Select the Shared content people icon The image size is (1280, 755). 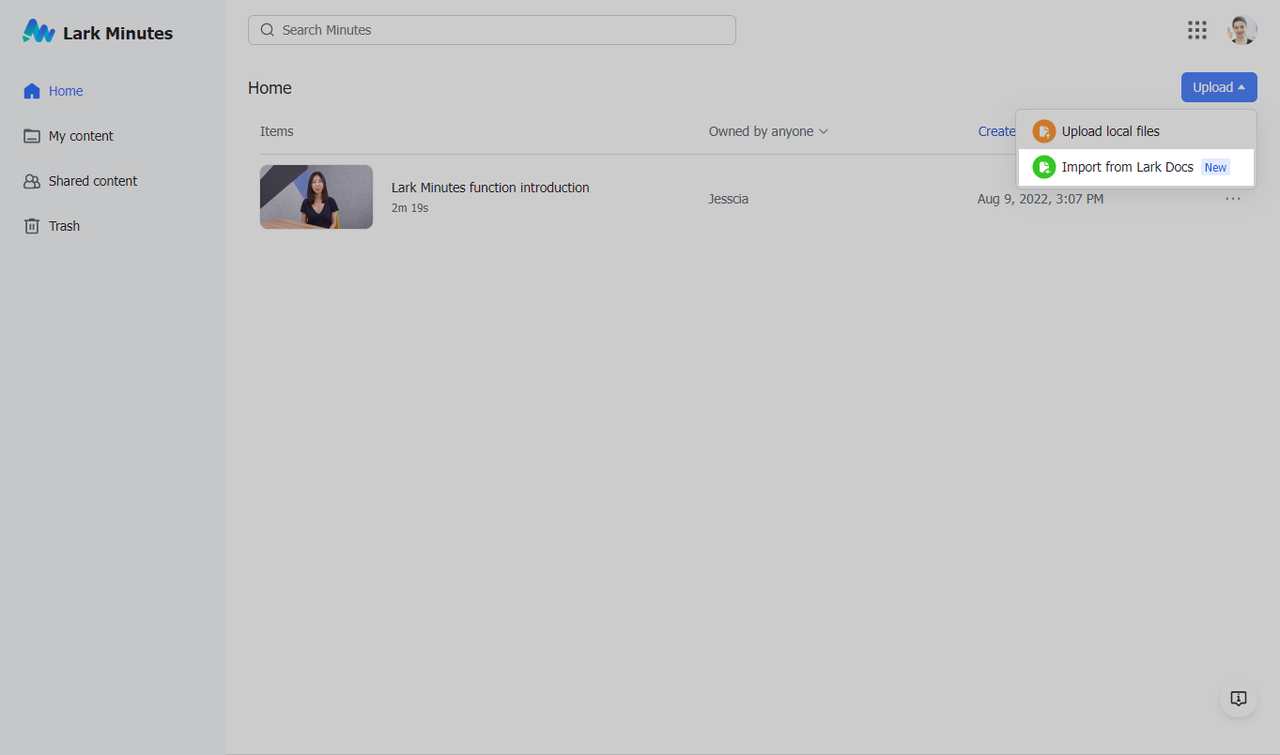[x=32, y=181]
